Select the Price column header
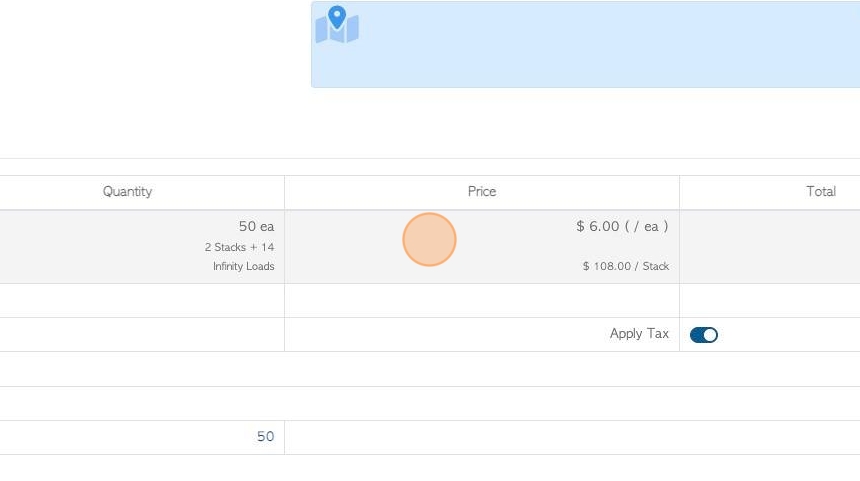 (481, 191)
